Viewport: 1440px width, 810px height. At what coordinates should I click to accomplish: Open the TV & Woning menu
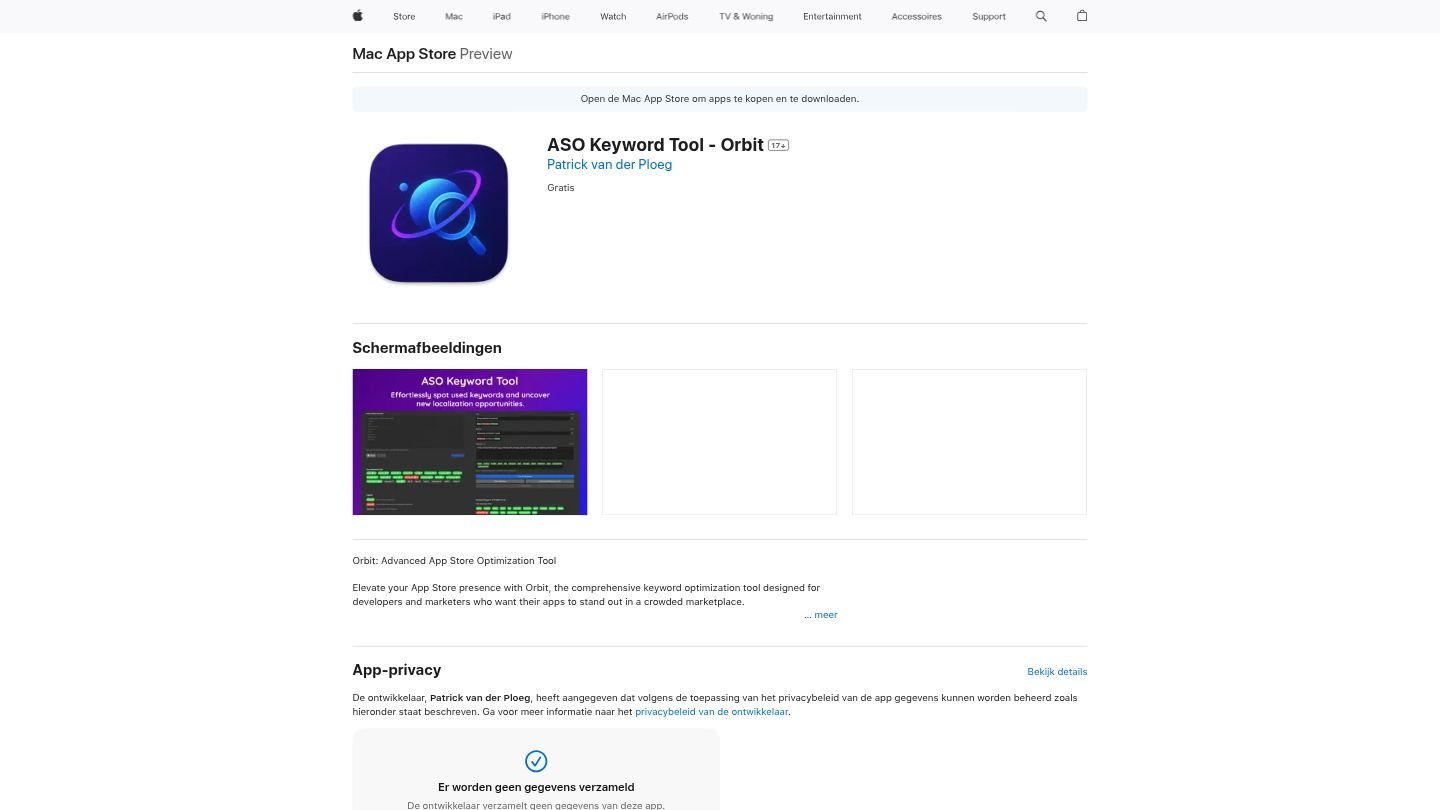pyautogui.click(x=746, y=16)
